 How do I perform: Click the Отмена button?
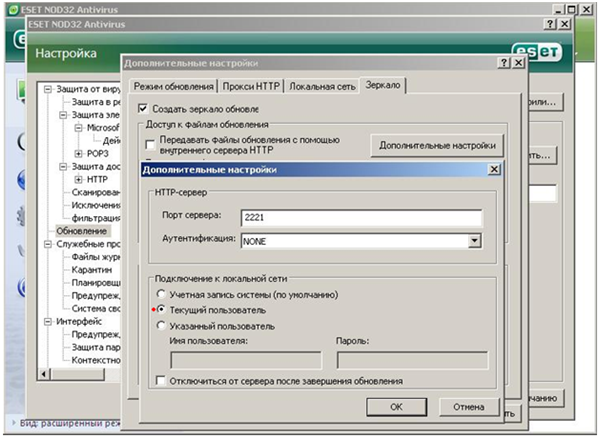point(469,407)
